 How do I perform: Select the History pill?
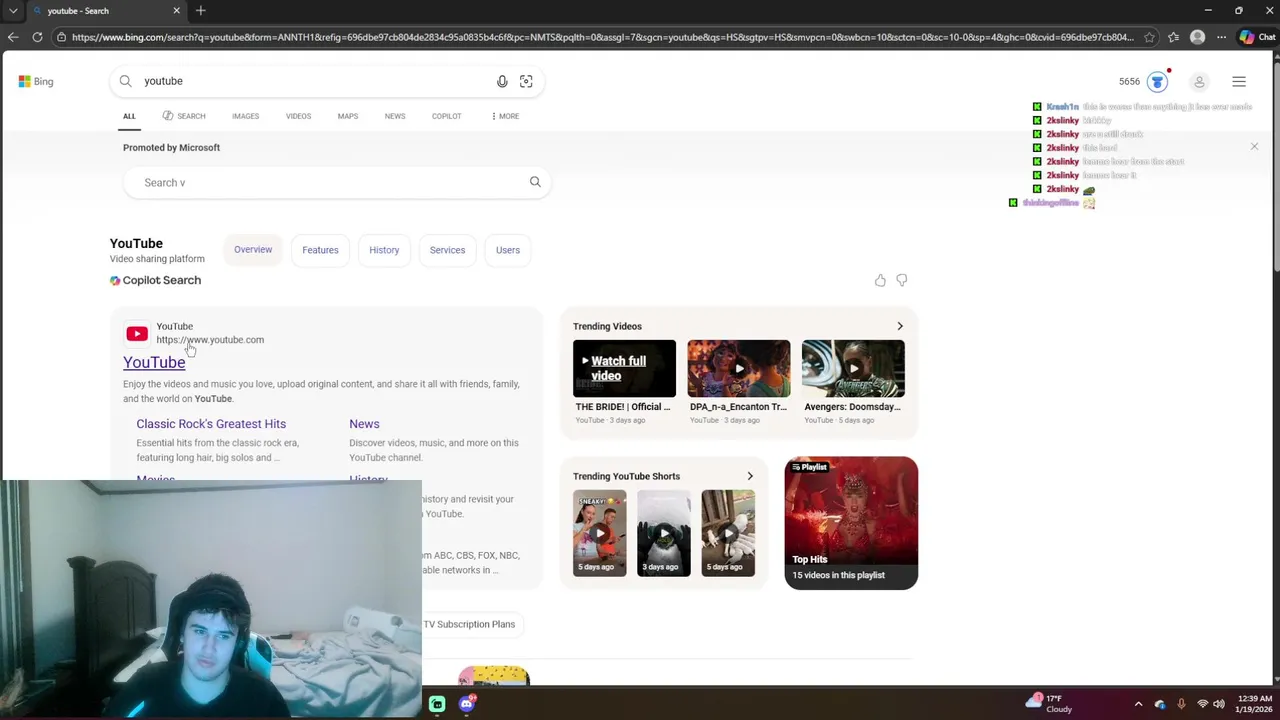(384, 250)
